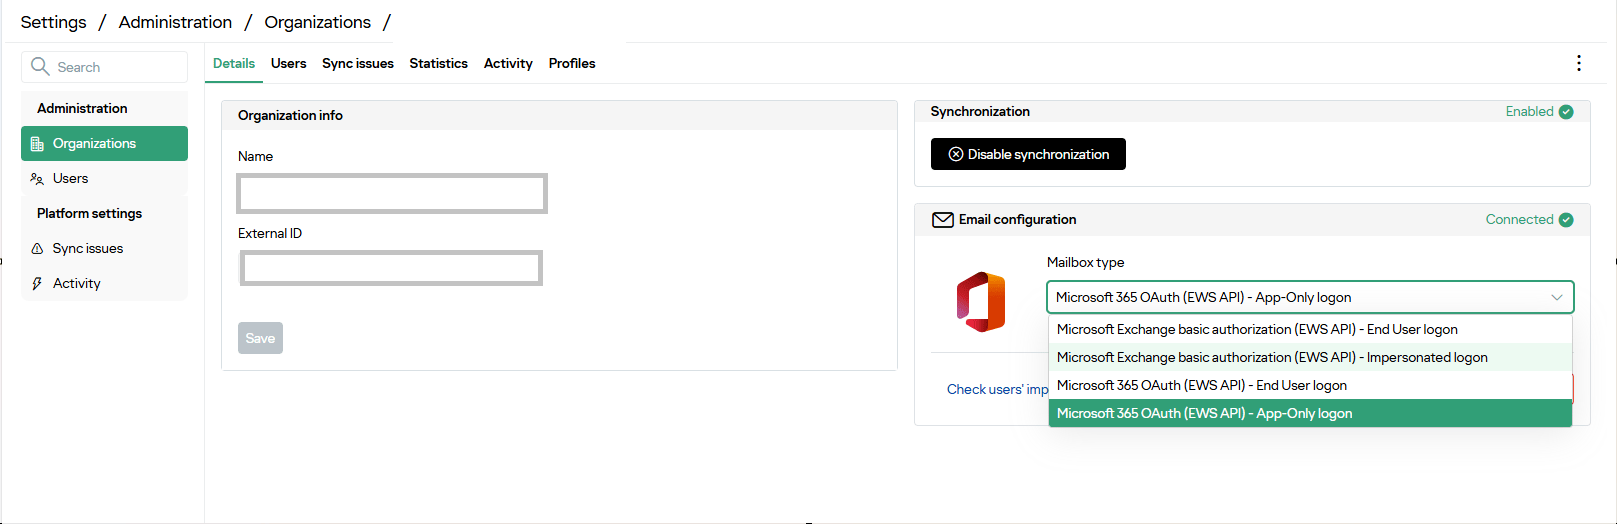Click the Activity lightning icon in sidebar

tap(37, 284)
